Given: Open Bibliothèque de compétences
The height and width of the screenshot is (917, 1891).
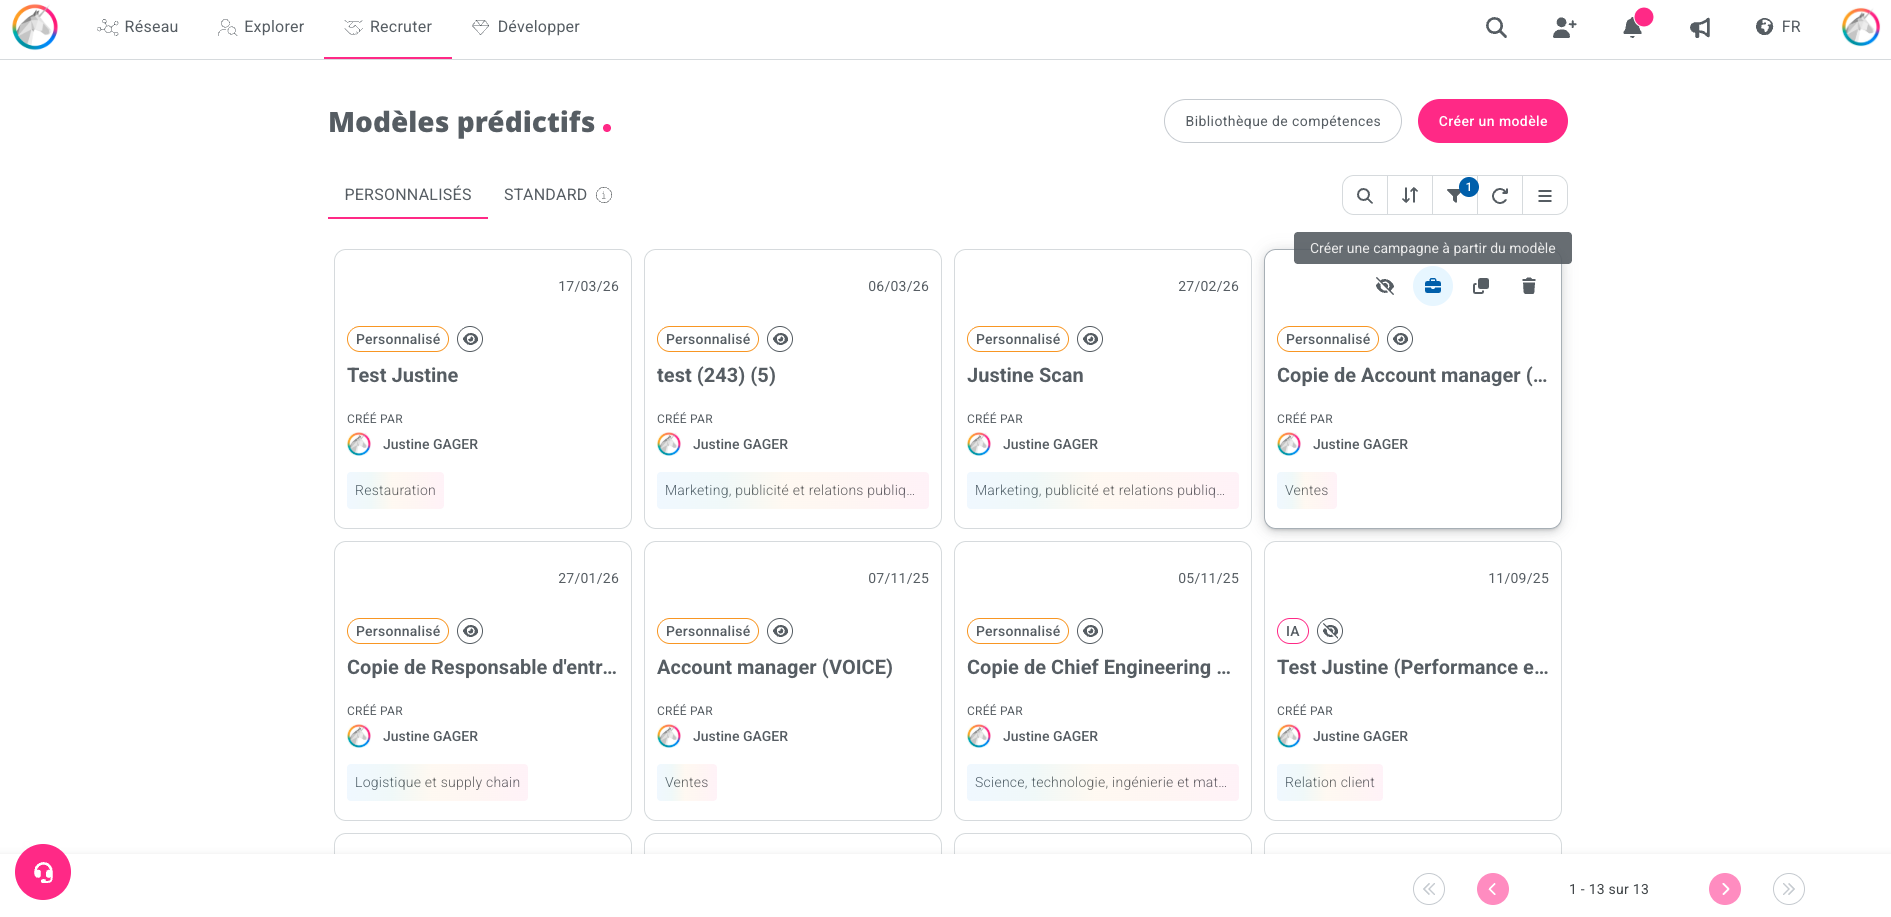Looking at the screenshot, I should 1282,121.
